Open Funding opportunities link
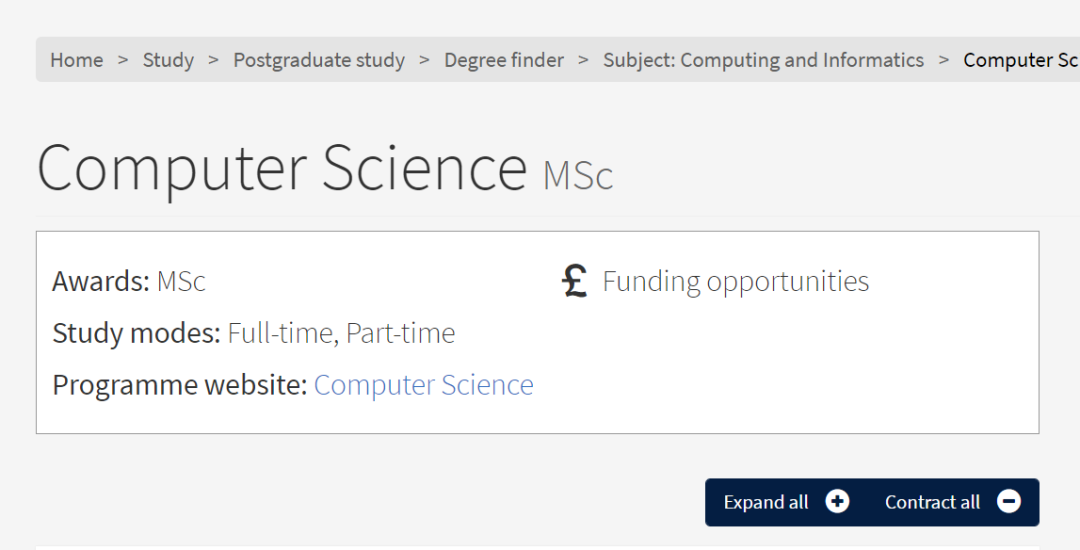Image resolution: width=1080 pixels, height=550 pixels. 736,281
